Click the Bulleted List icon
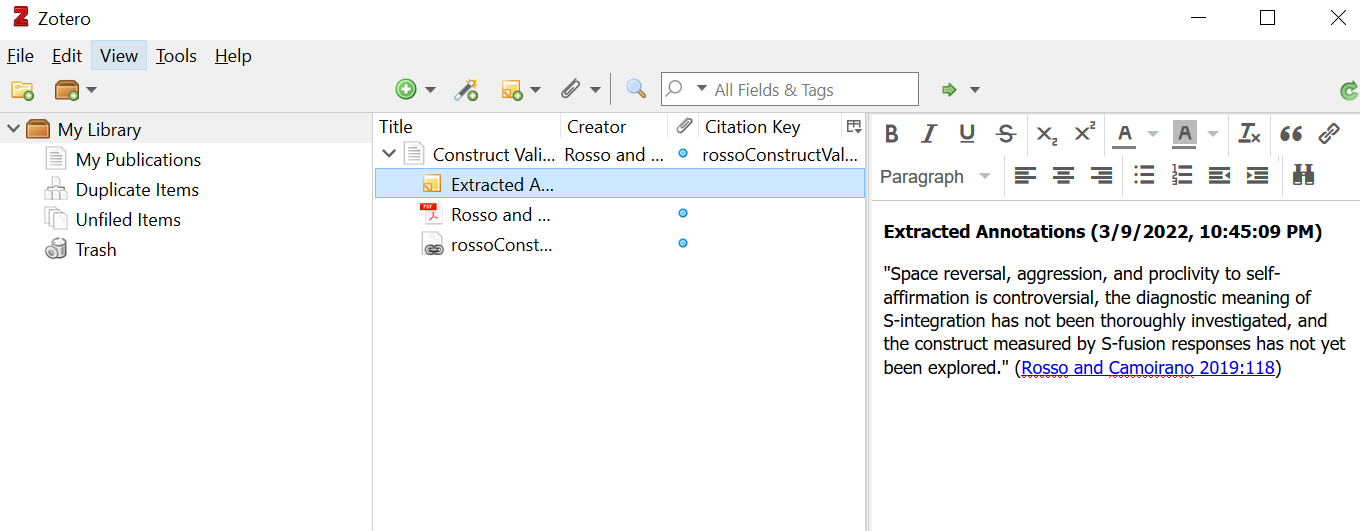 pos(1144,176)
